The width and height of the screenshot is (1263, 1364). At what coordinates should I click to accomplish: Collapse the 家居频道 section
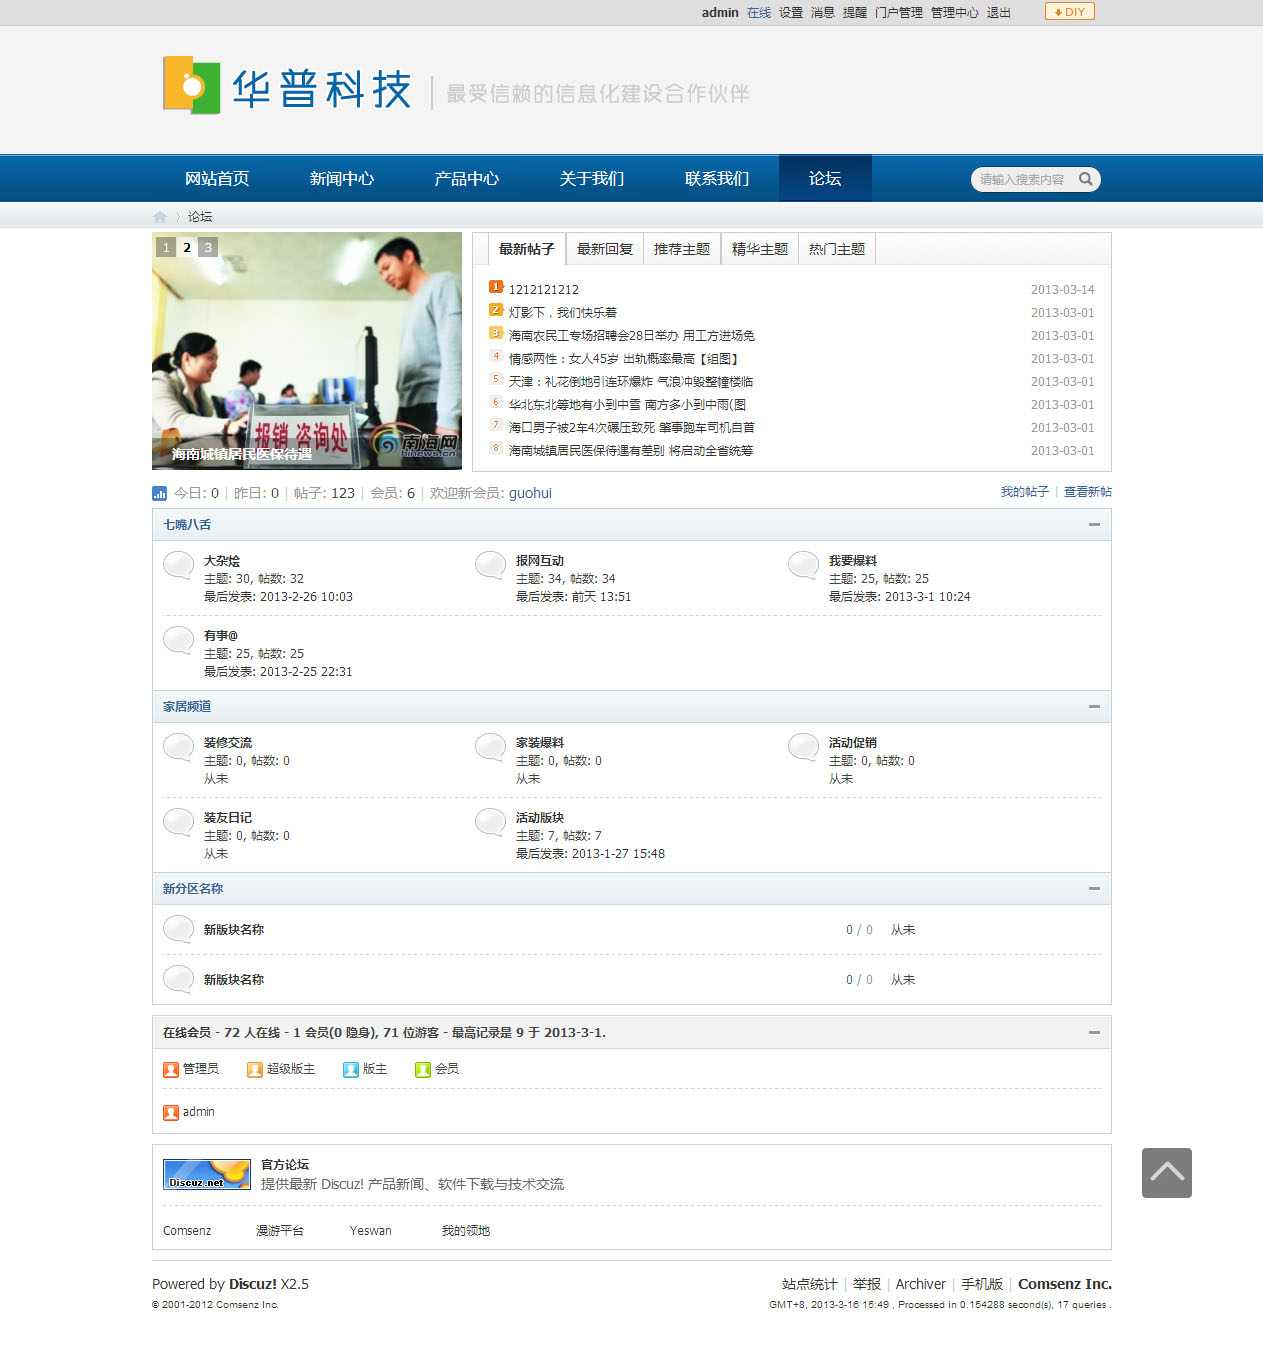coord(1094,706)
